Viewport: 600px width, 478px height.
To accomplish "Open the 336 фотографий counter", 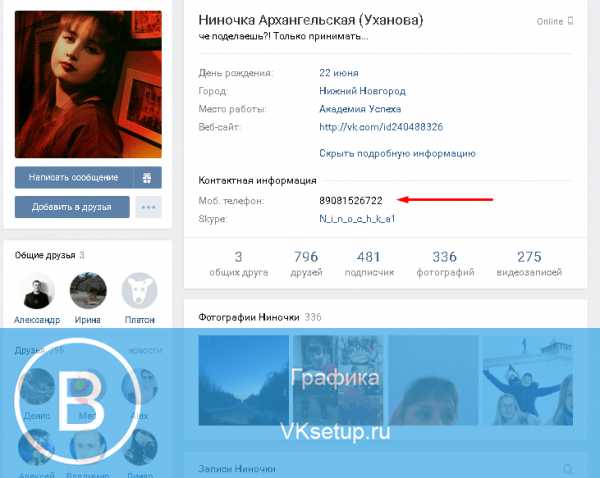I will point(445,263).
